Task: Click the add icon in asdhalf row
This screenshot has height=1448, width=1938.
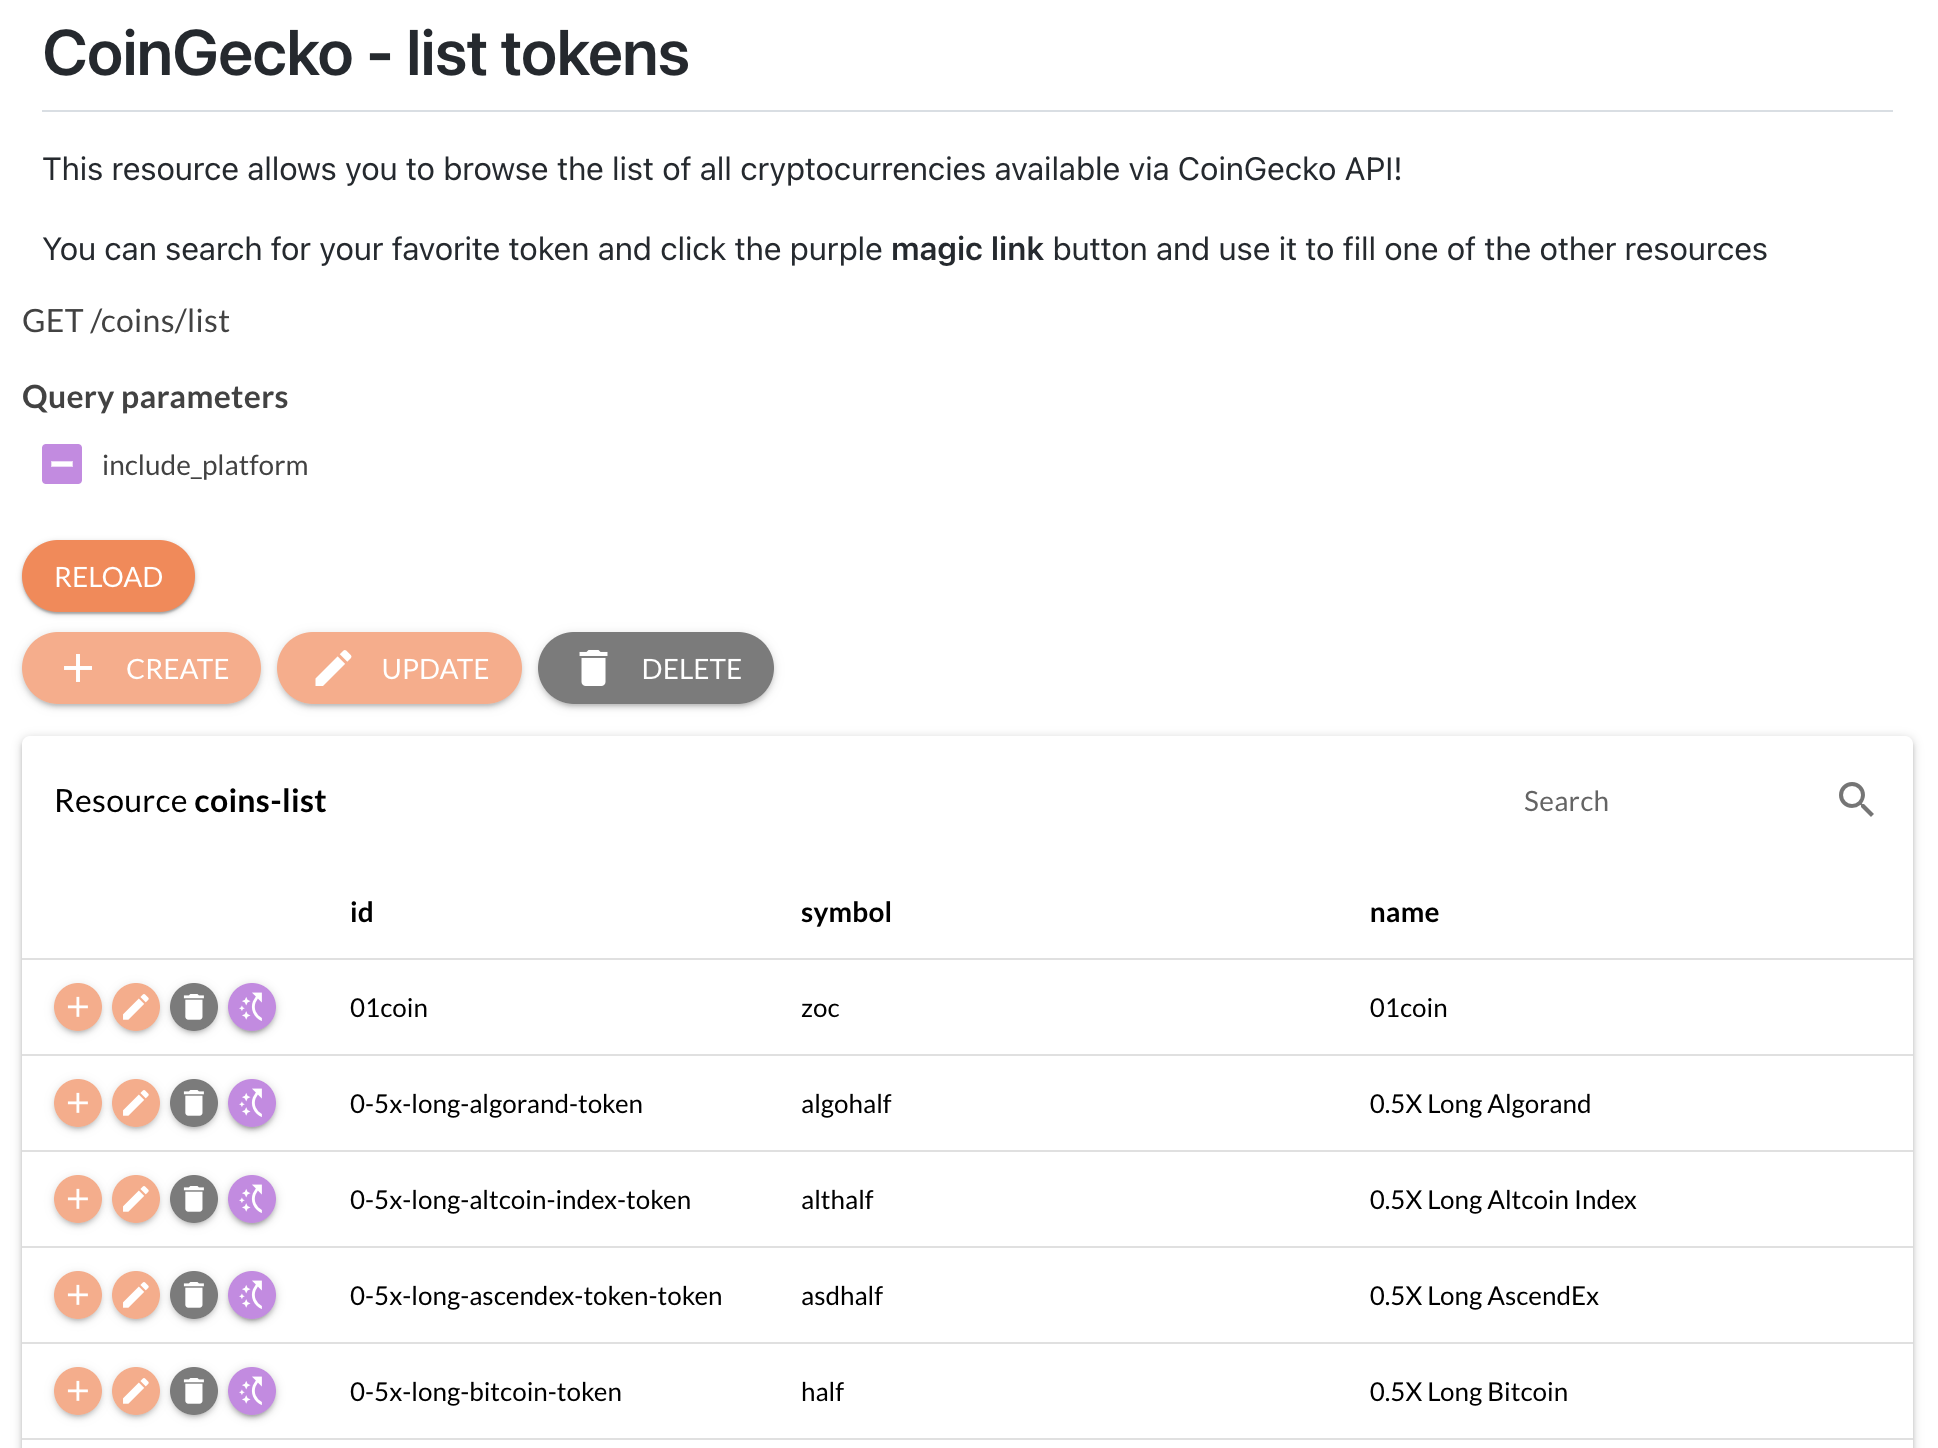Action: pyautogui.click(x=78, y=1295)
